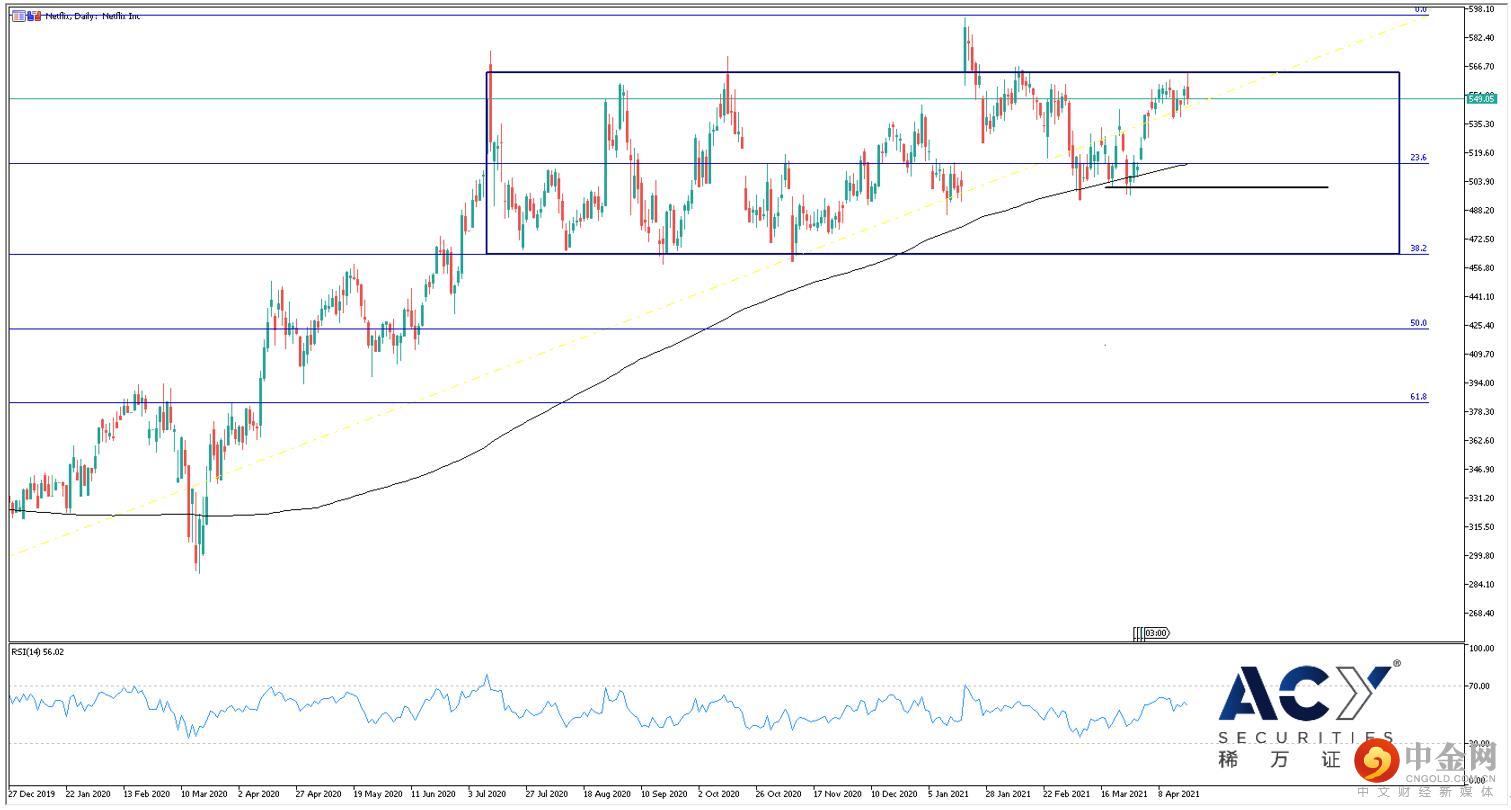
Task: Select the 70.00 RSI scale value
Action: (1479, 687)
